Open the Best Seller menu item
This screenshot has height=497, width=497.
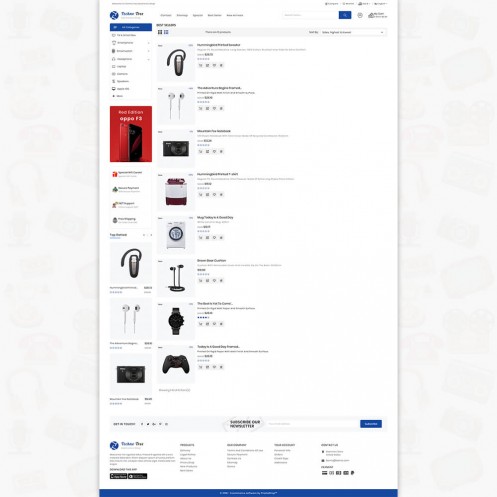pos(214,15)
